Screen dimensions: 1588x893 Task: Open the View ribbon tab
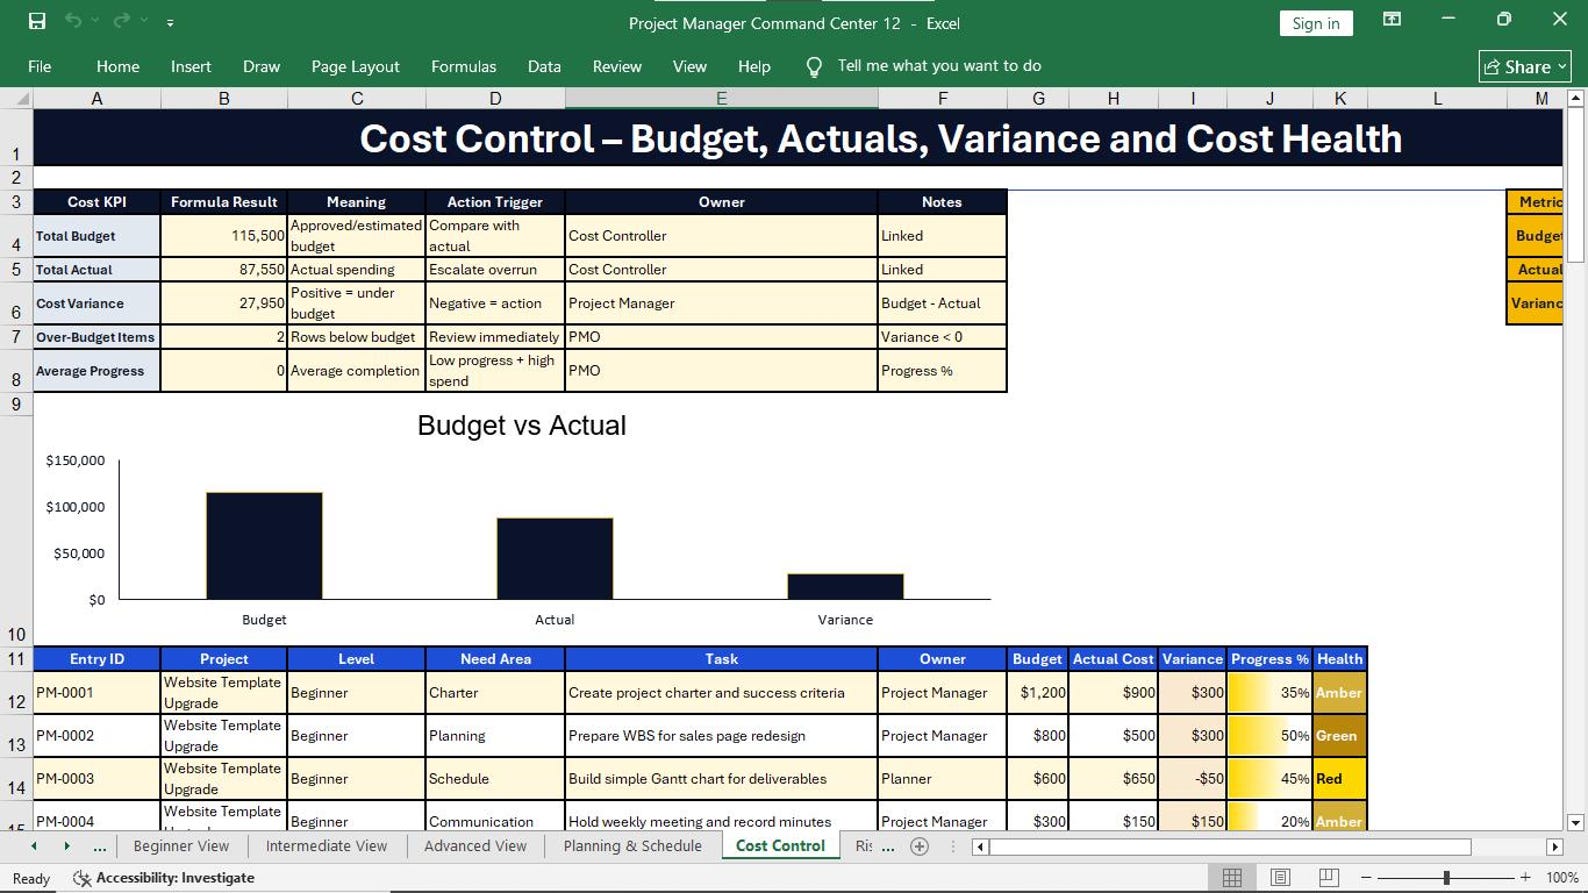pos(689,66)
